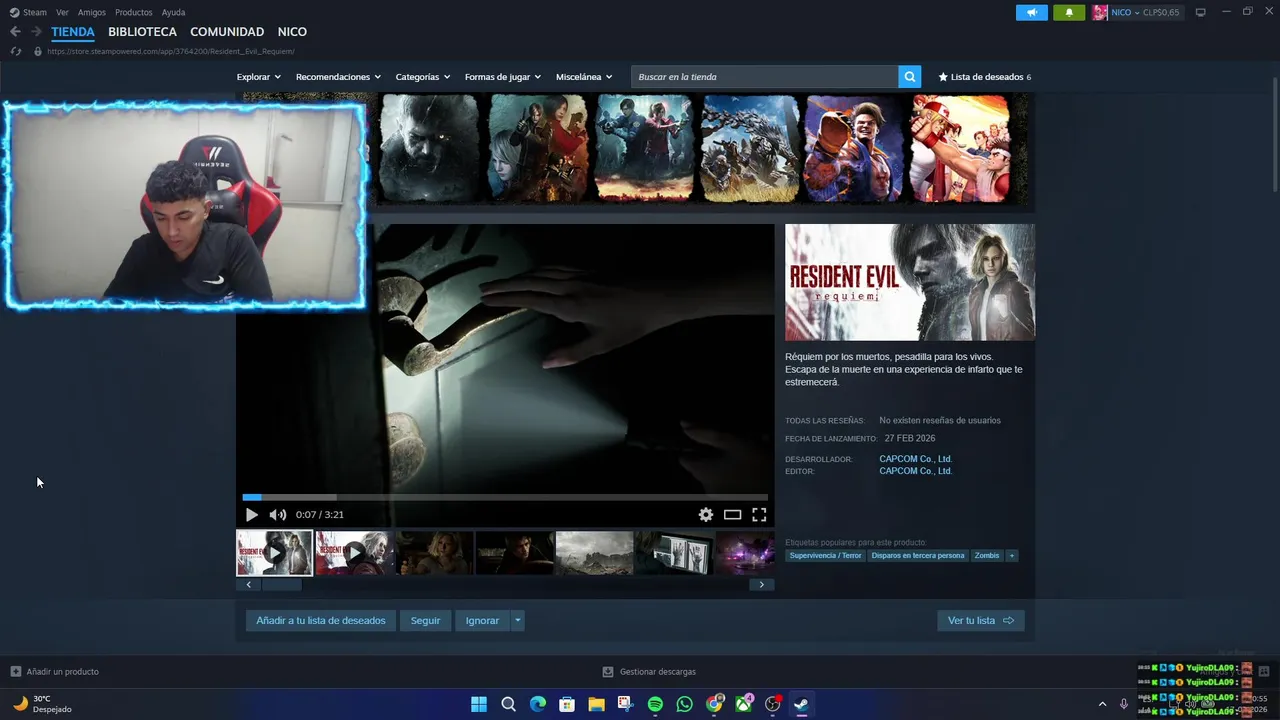The image size is (1280, 720).
Task: Play the Resident Evil Requiem trailer
Action: (251, 515)
